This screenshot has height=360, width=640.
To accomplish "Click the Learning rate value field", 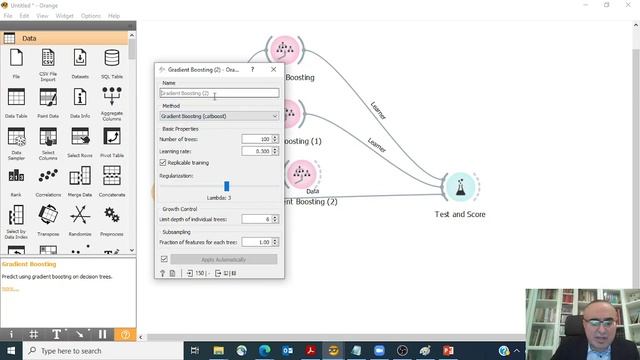I will (257, 151).
